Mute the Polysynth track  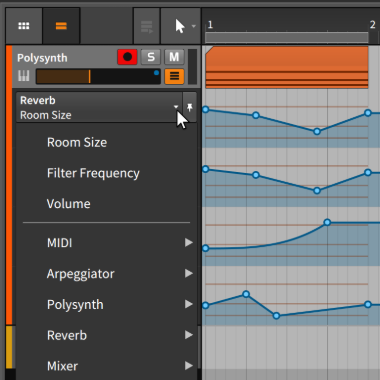pyautogui.click(x=174, y=57)
